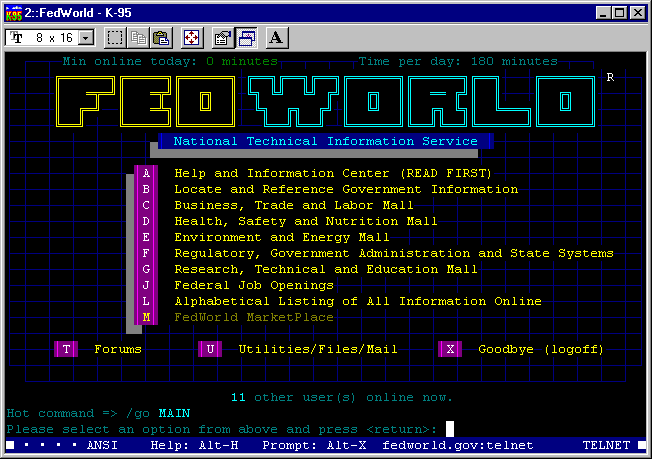Select 'Federal Job Openings' entry

pos(254,285)
